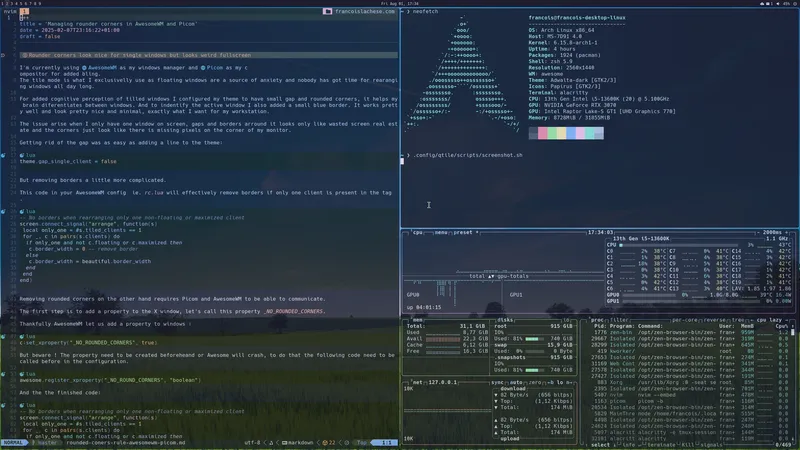Click the folder icon beside francoislachese.com in nvim
Image resolution: width=800 pixels, height=450 pixels.
(328, 11)
